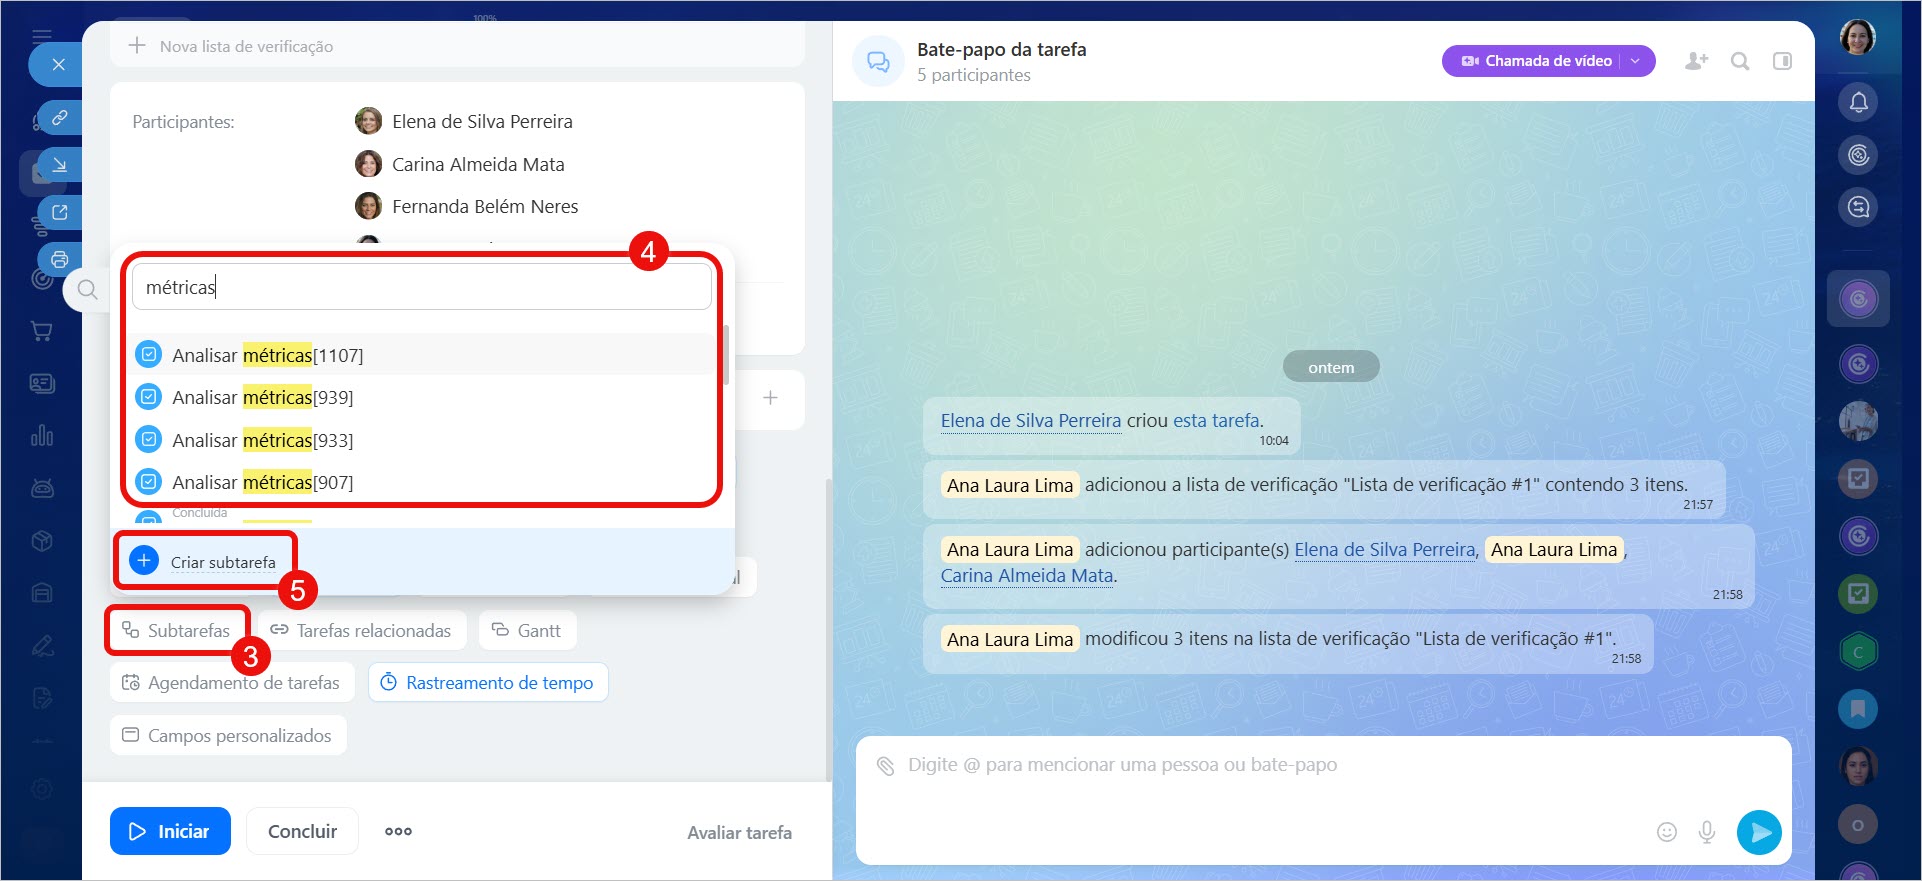Click the attach file paperclip icon

[x=885, y=766]
